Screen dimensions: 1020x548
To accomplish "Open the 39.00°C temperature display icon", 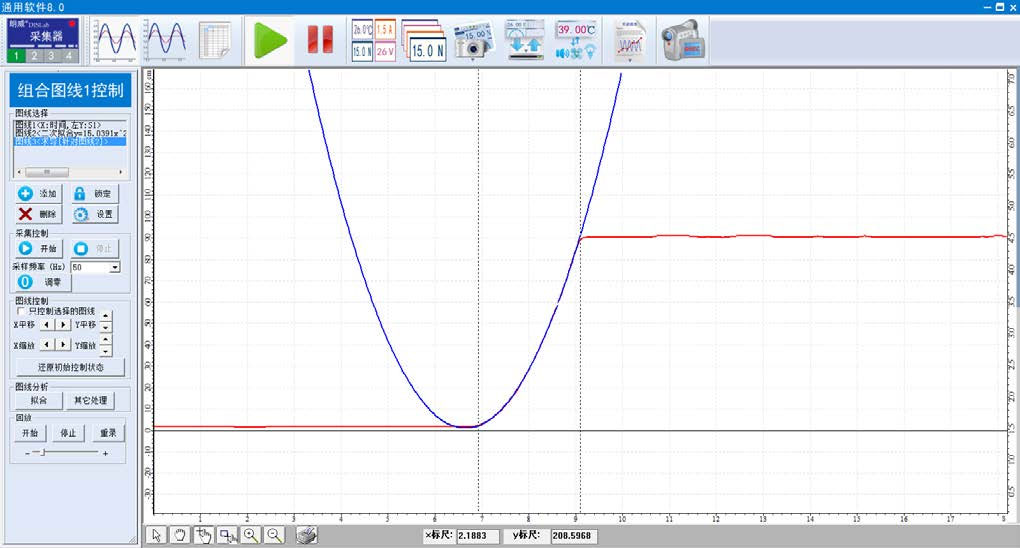I will point(576,40).
